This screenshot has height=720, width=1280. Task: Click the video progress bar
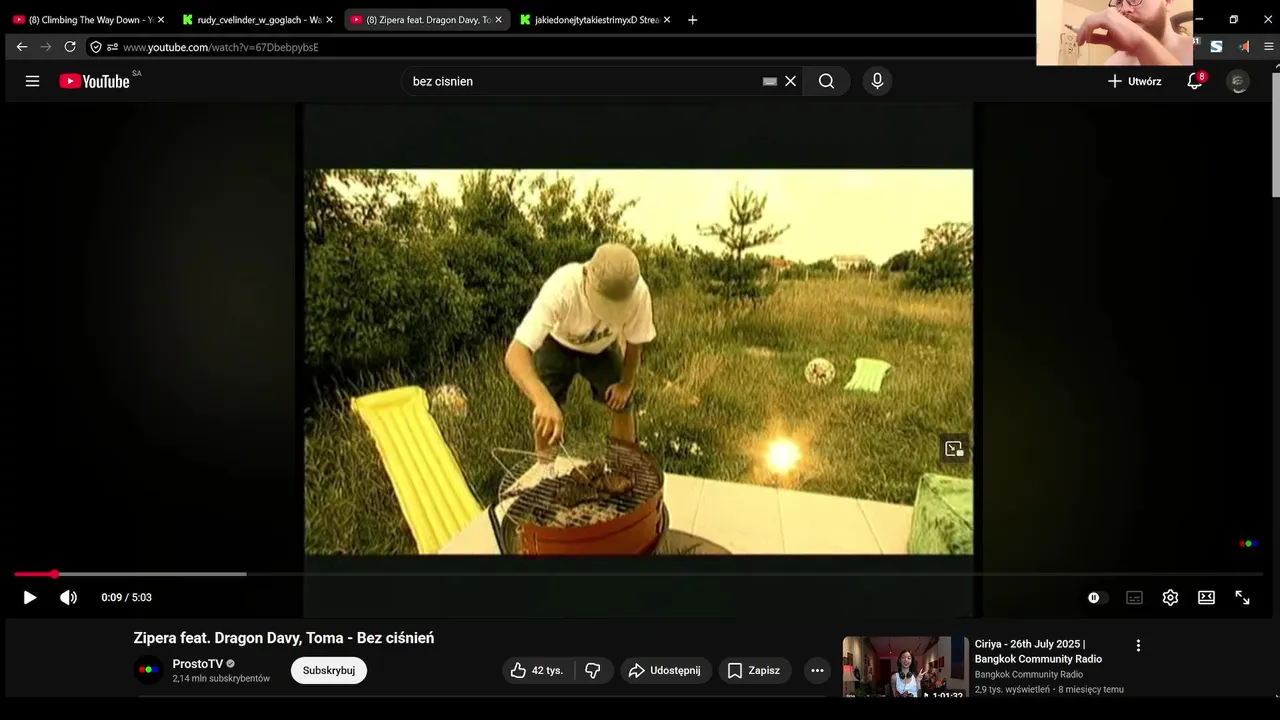click(x=640, y=574)
